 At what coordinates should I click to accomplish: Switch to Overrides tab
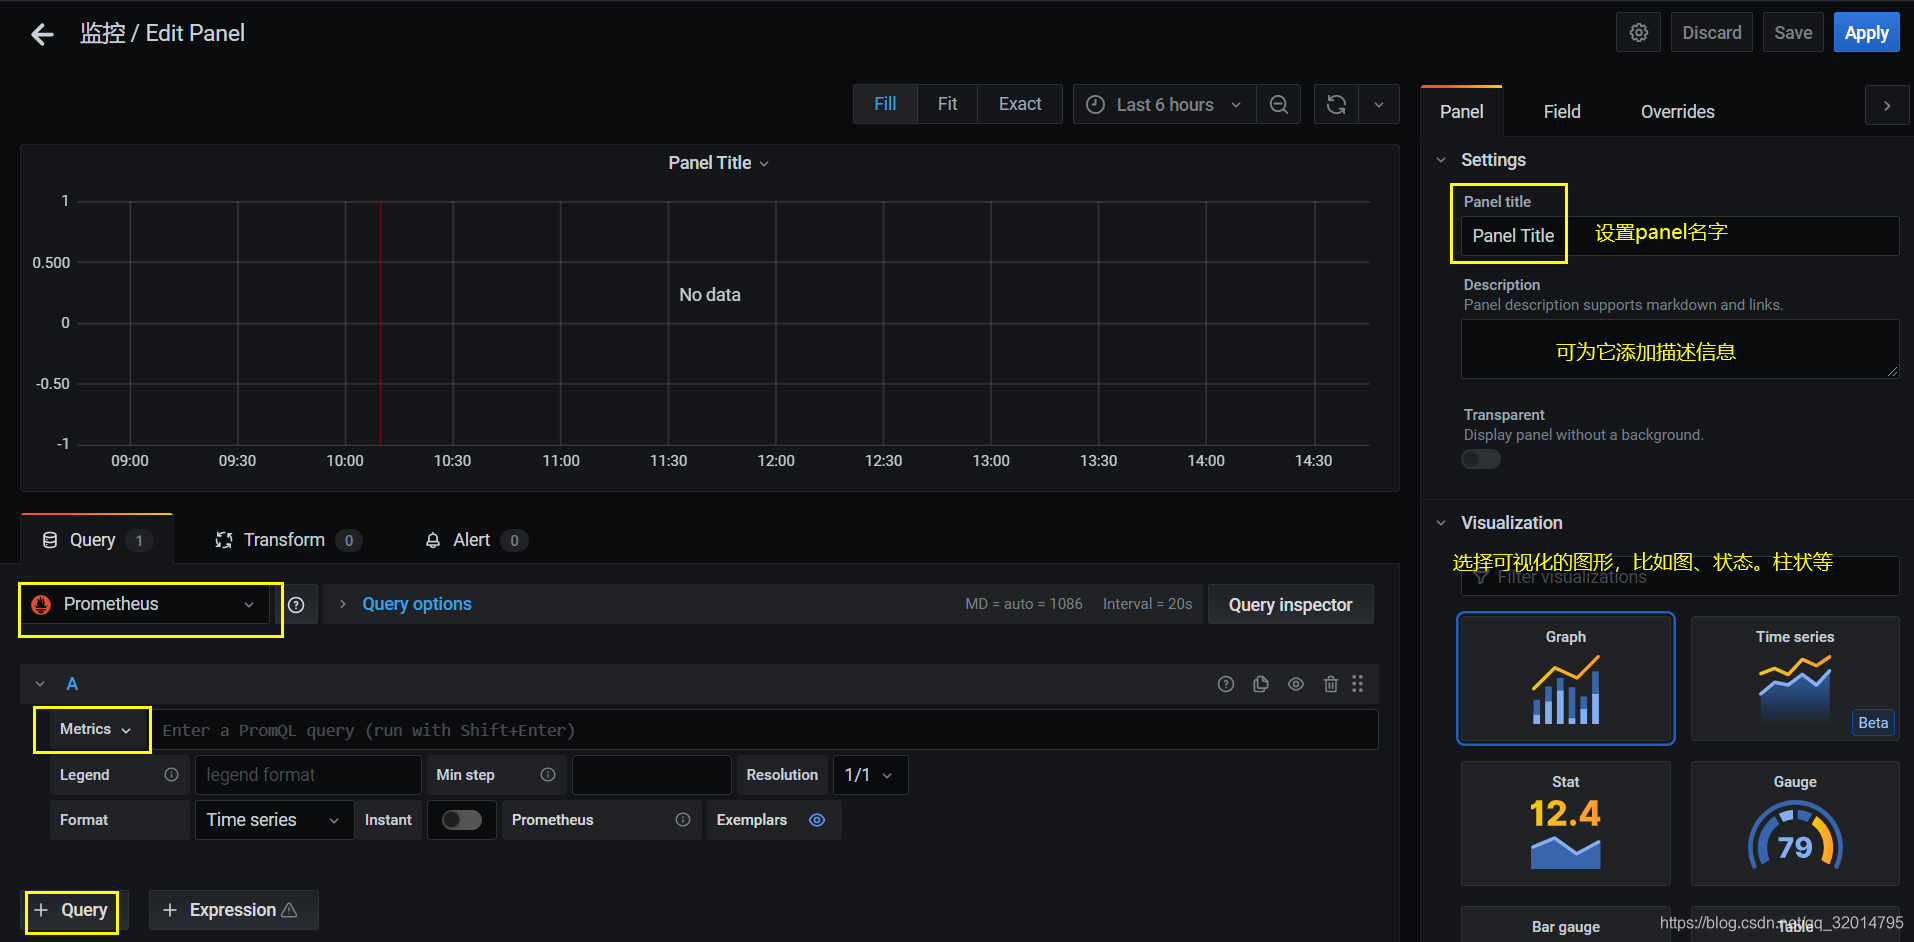[x=1677, y=112]
